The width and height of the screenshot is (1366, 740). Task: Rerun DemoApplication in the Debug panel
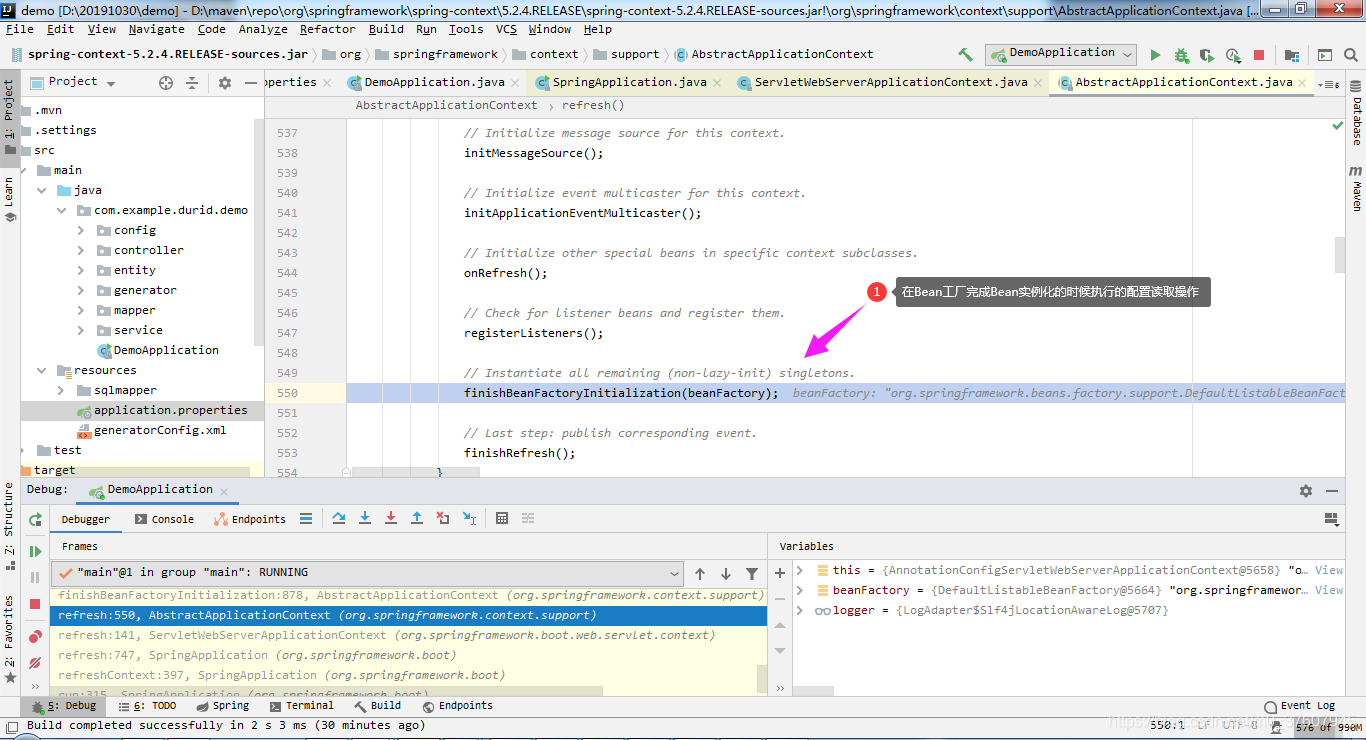[35, 519]
